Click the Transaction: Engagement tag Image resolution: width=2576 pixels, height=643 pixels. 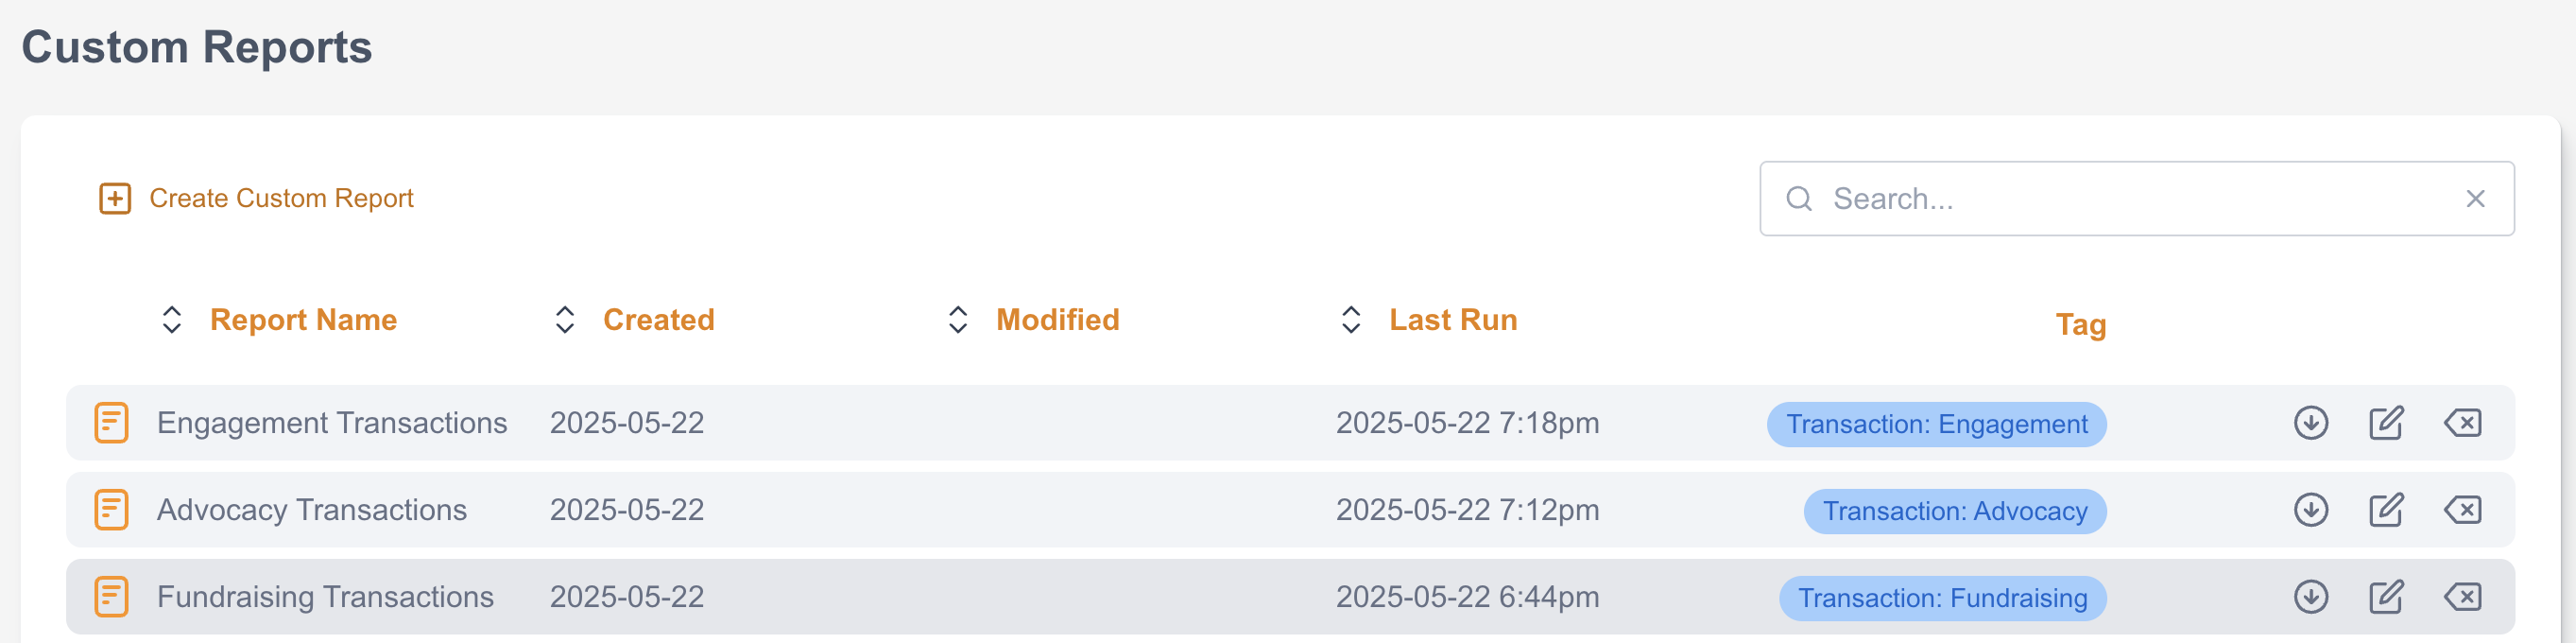click(1936, 424)
